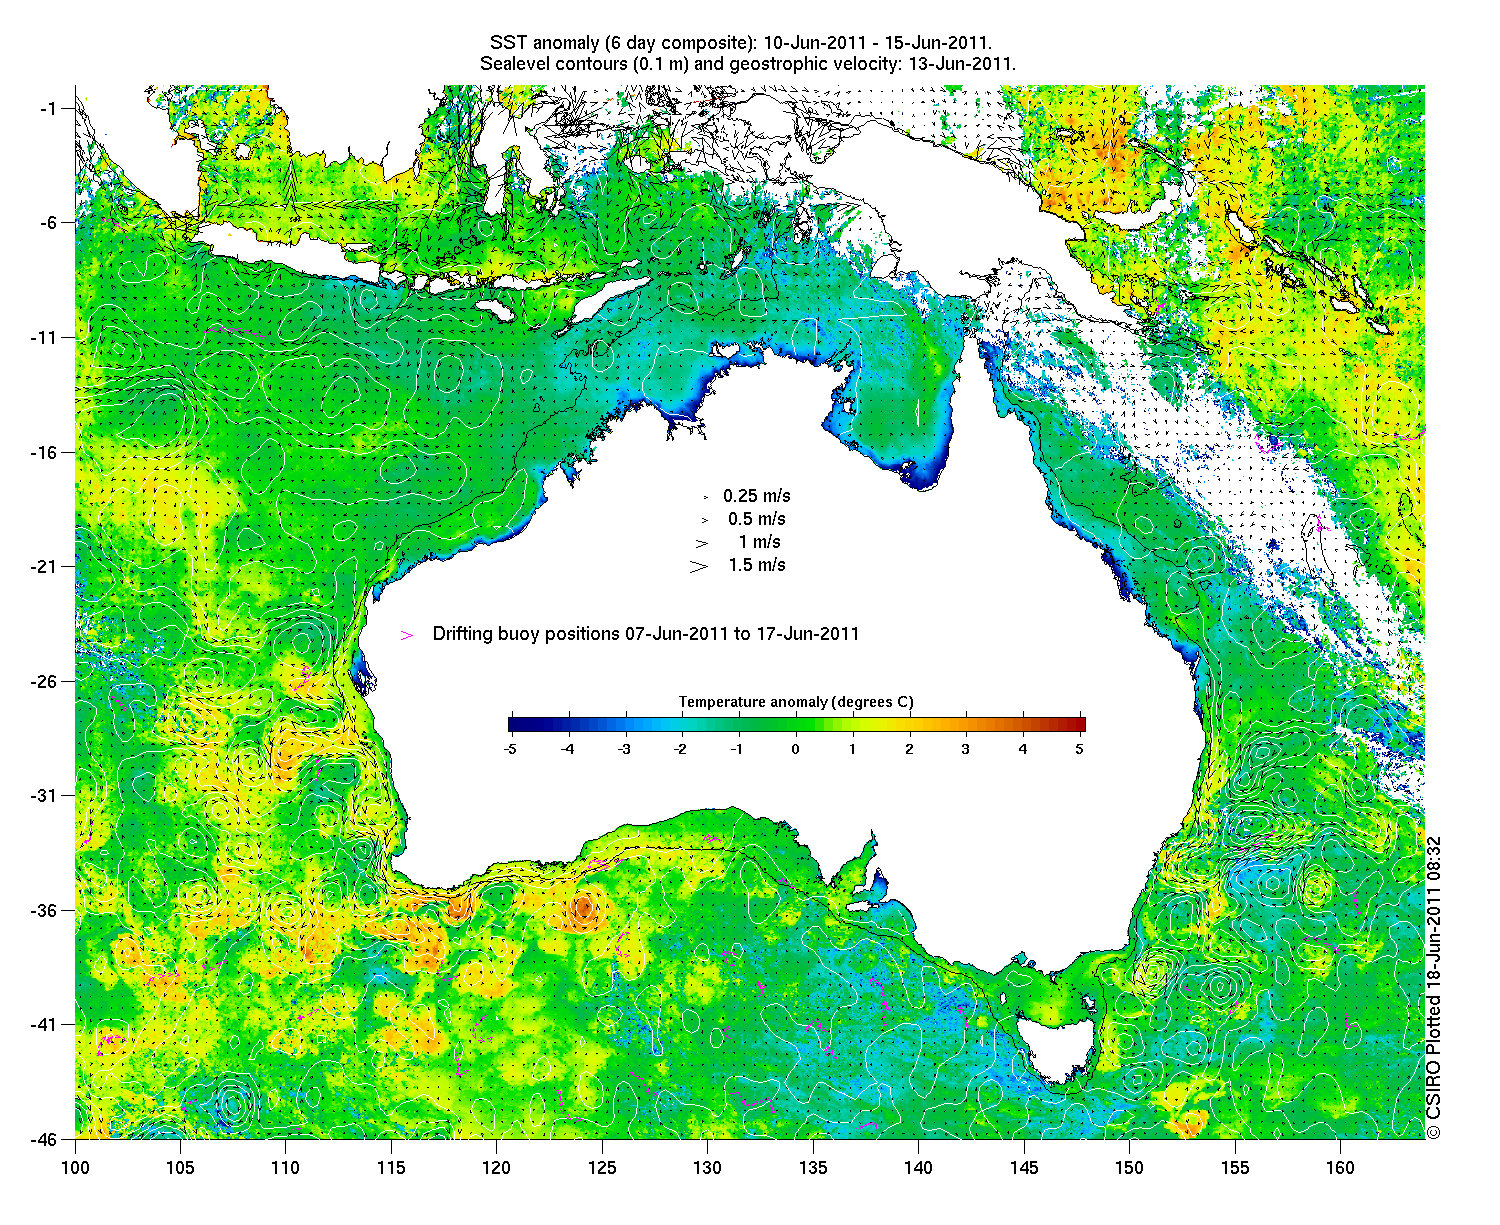Viewport: 1500px width, 1225px height.
Task: Click the '-21' latitude axis label
Action: 45,567
